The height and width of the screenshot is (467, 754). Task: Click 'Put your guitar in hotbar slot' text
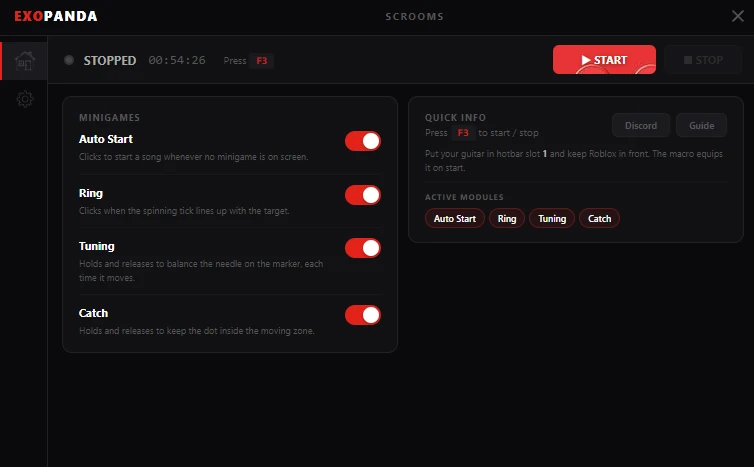(574, 161)
